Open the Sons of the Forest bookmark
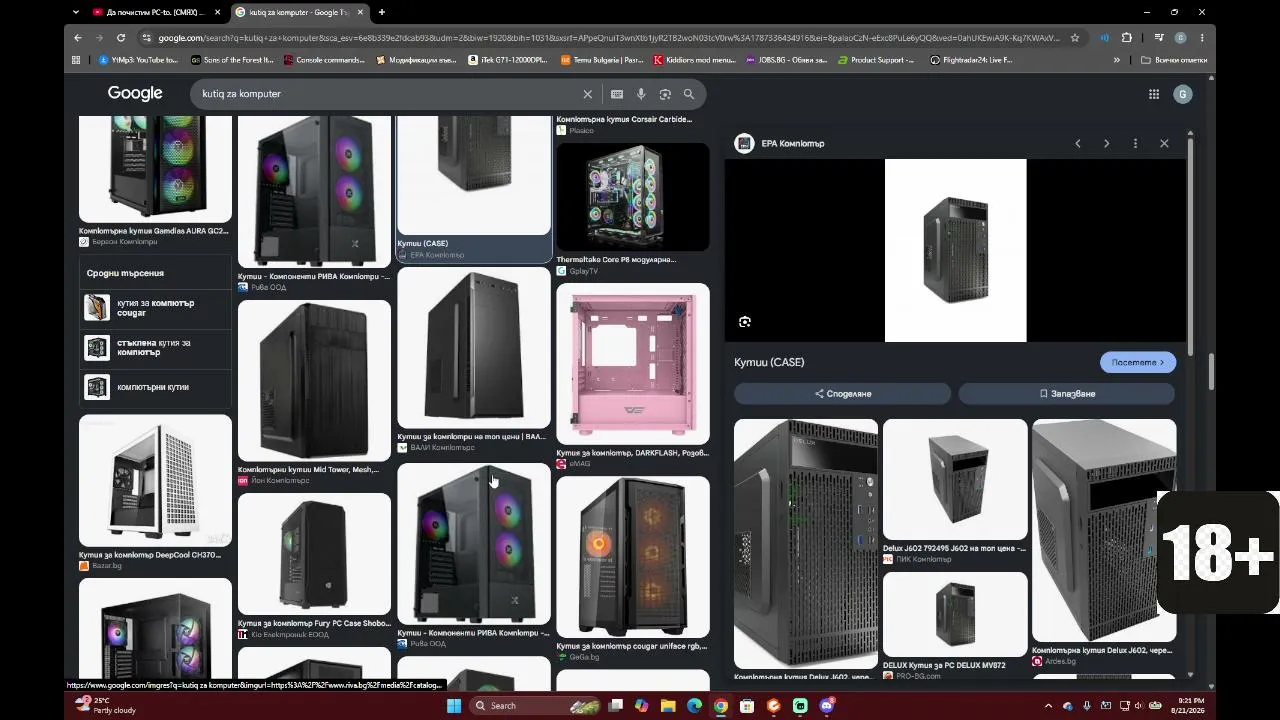 click(232, 60)
